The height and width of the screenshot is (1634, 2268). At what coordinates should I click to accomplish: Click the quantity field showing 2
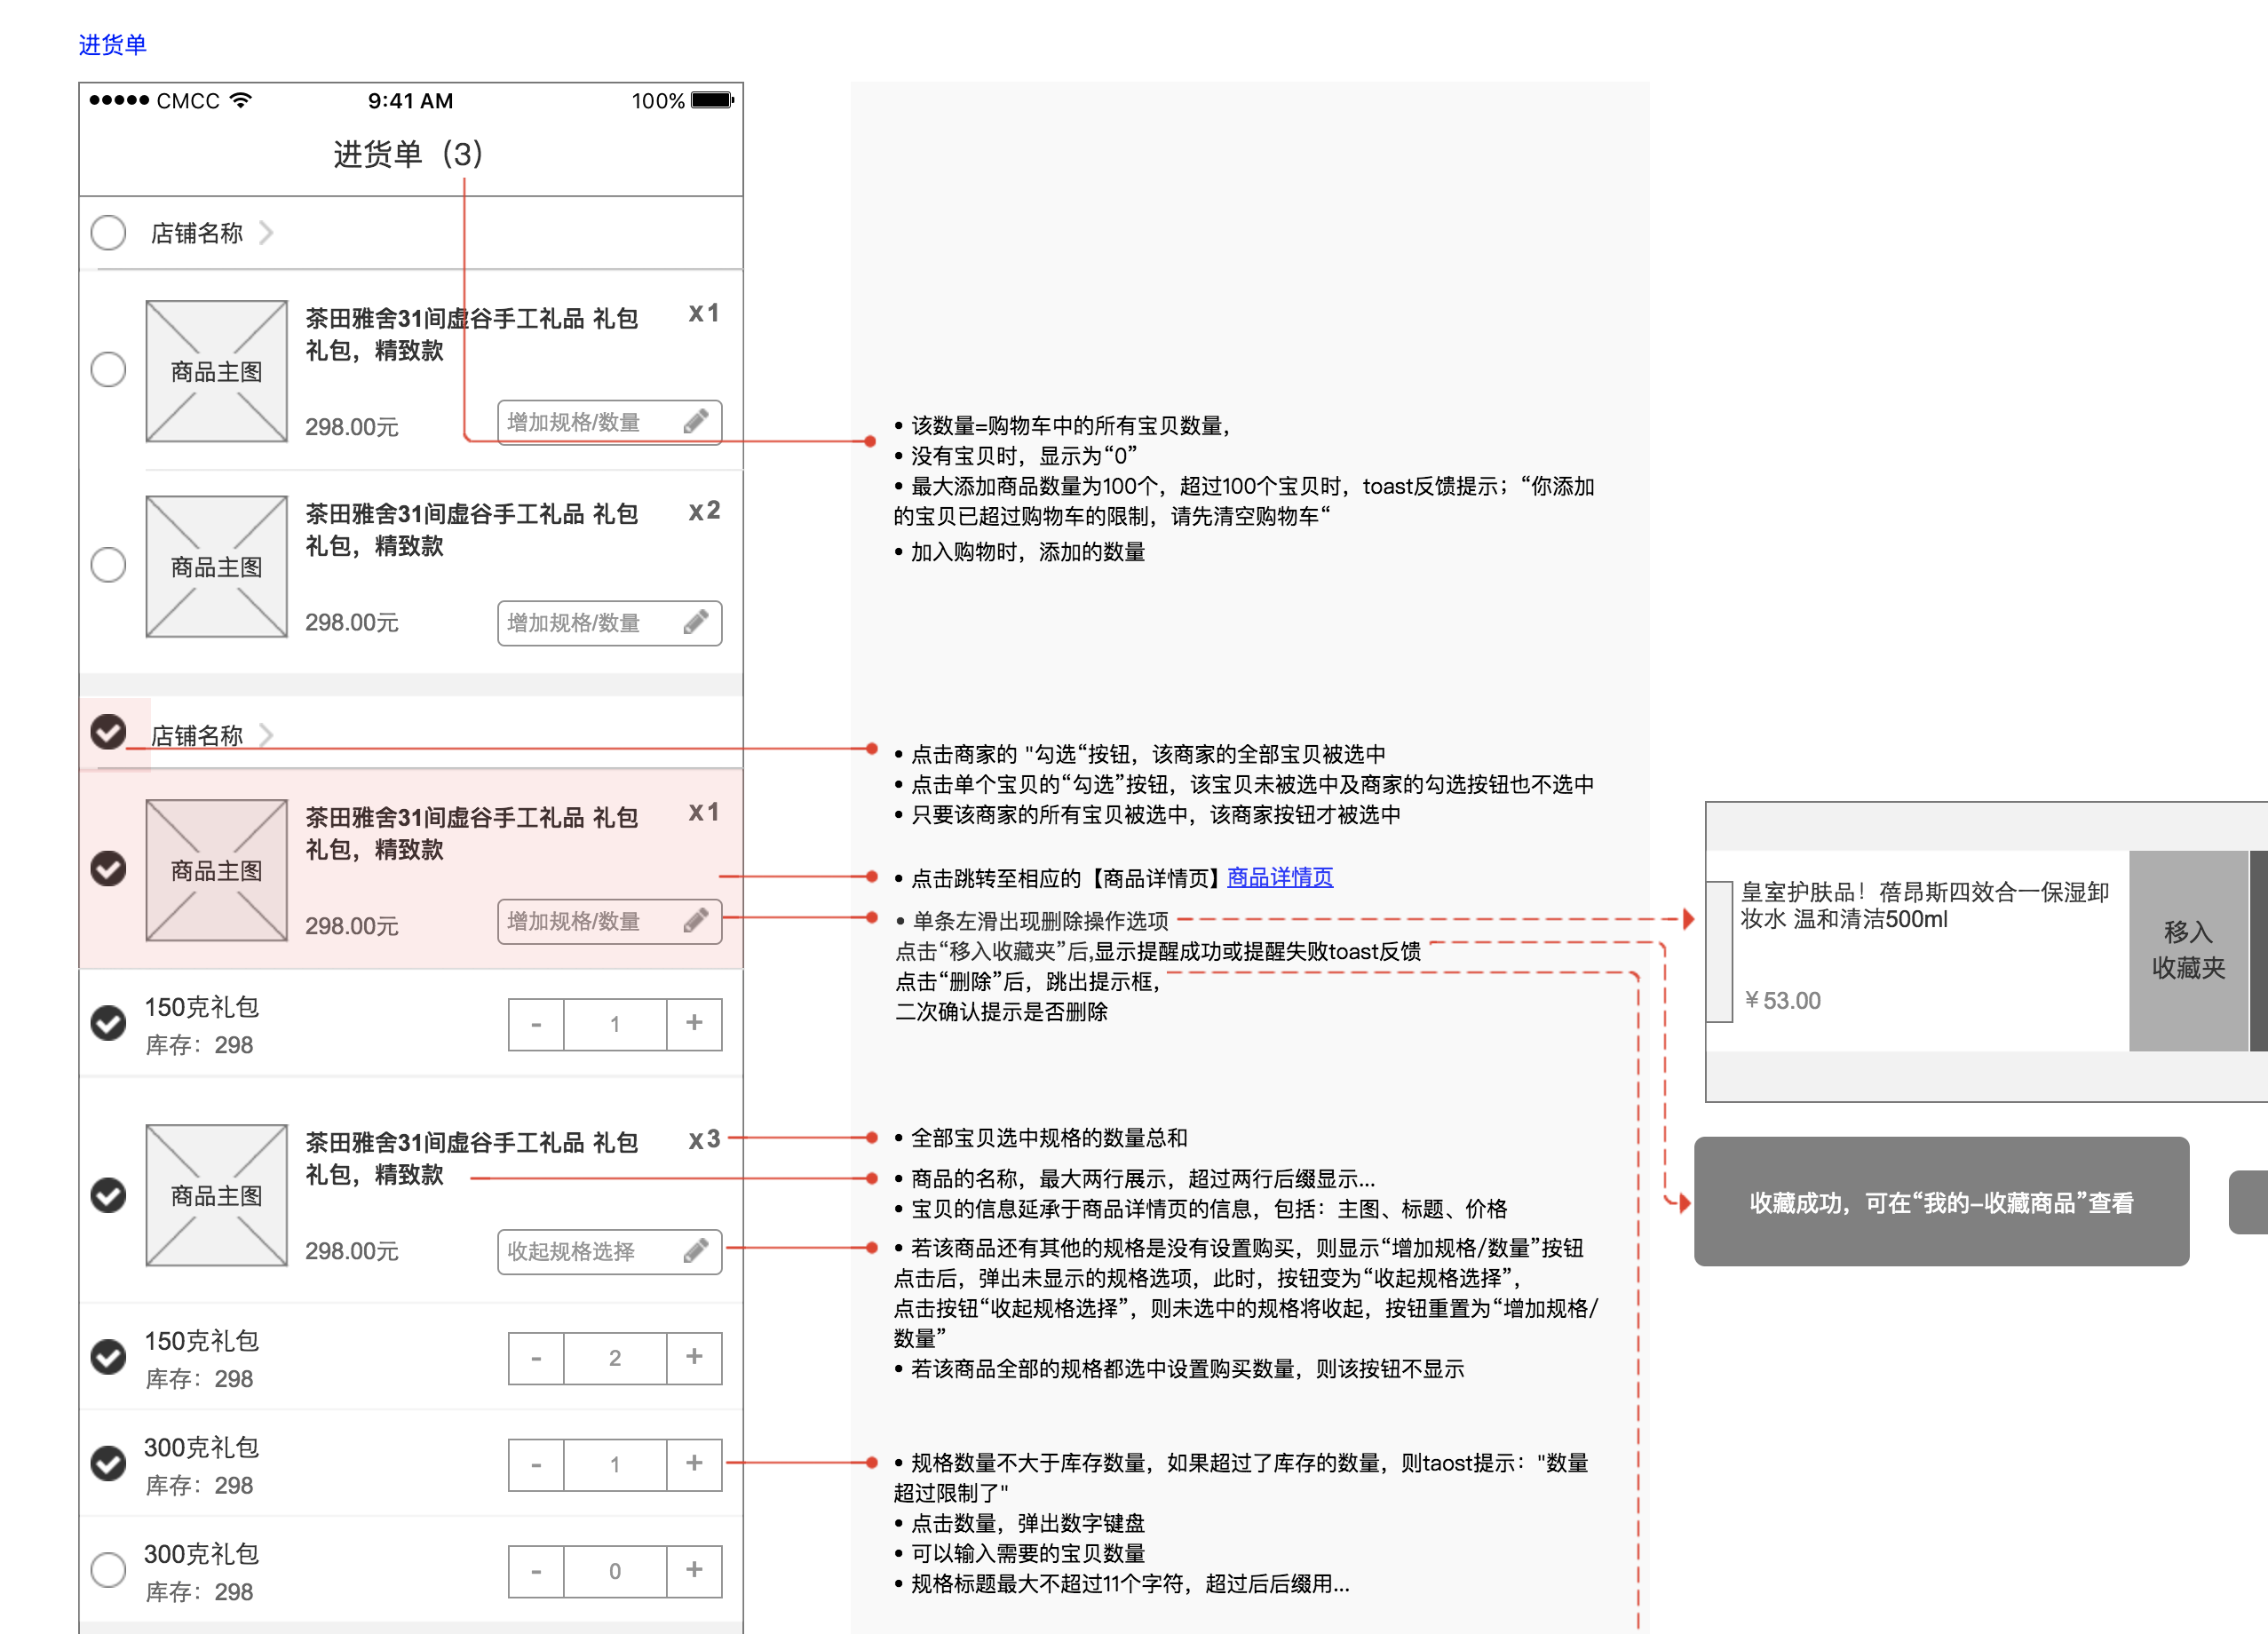[x=615, y=1358]
